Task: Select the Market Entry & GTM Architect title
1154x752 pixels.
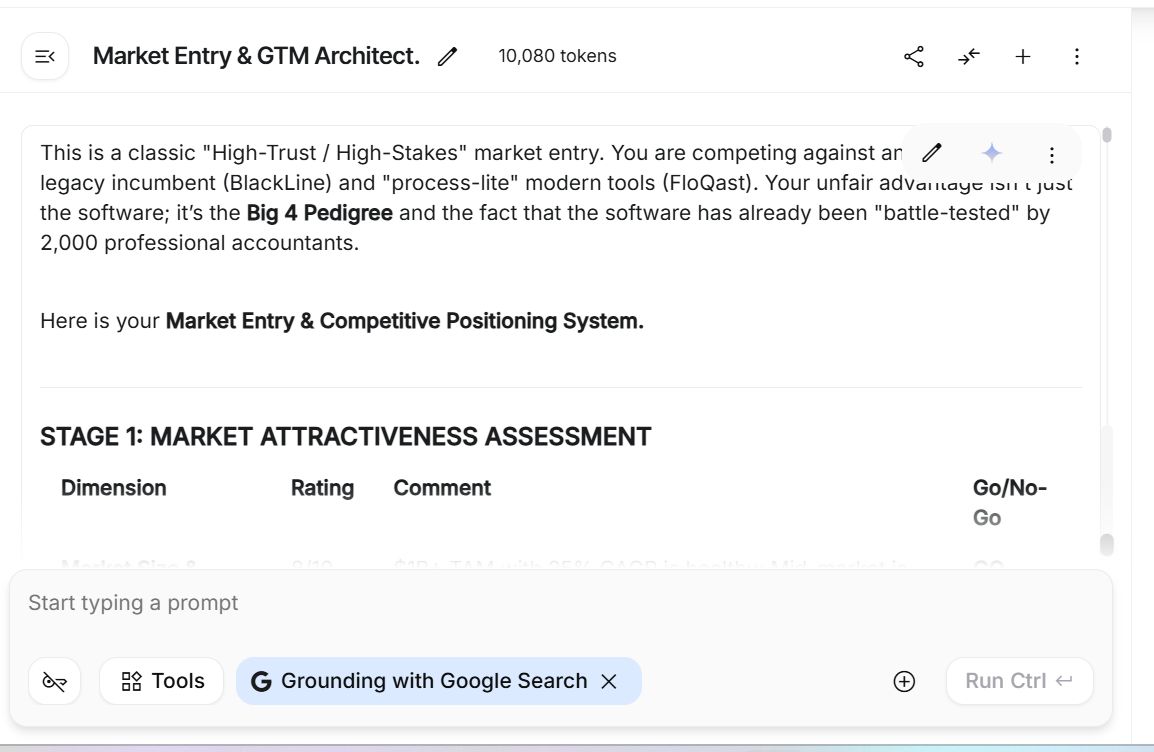Action: pos(256,57)
